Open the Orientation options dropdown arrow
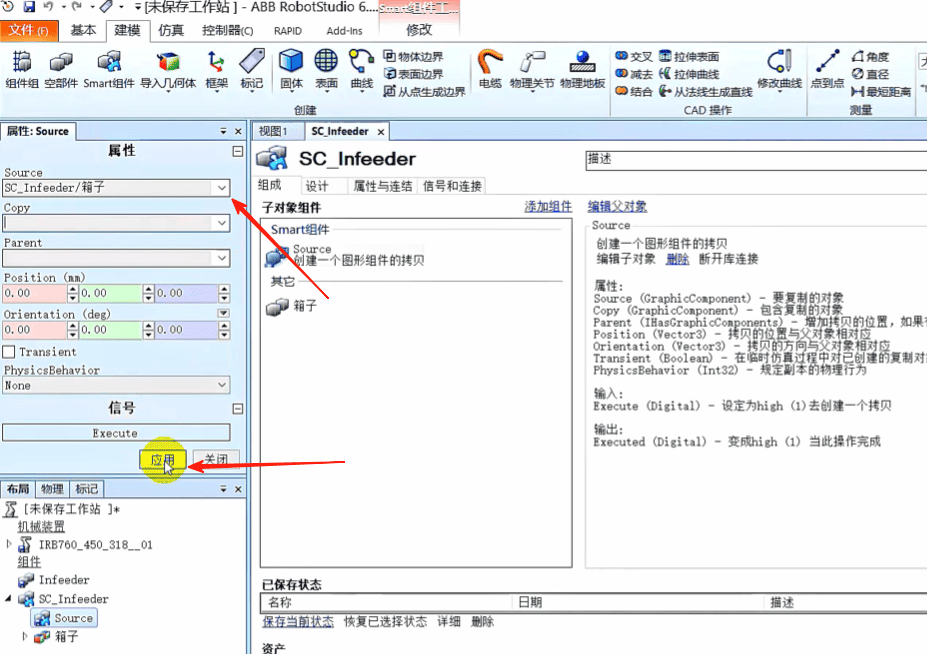Image resolution: width=927 pixels, height=654 pixels. pos(223,313)
